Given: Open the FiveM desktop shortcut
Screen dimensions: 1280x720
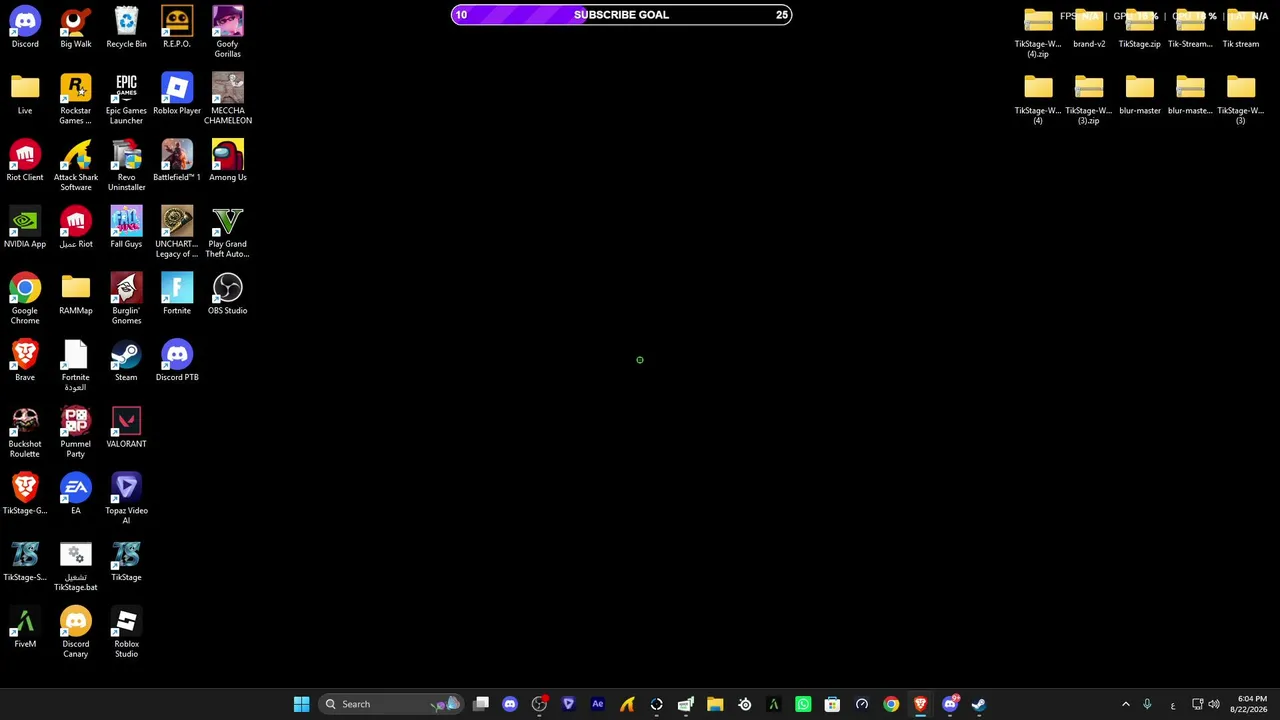Looking at the screenshot, I should pos(25,627).
